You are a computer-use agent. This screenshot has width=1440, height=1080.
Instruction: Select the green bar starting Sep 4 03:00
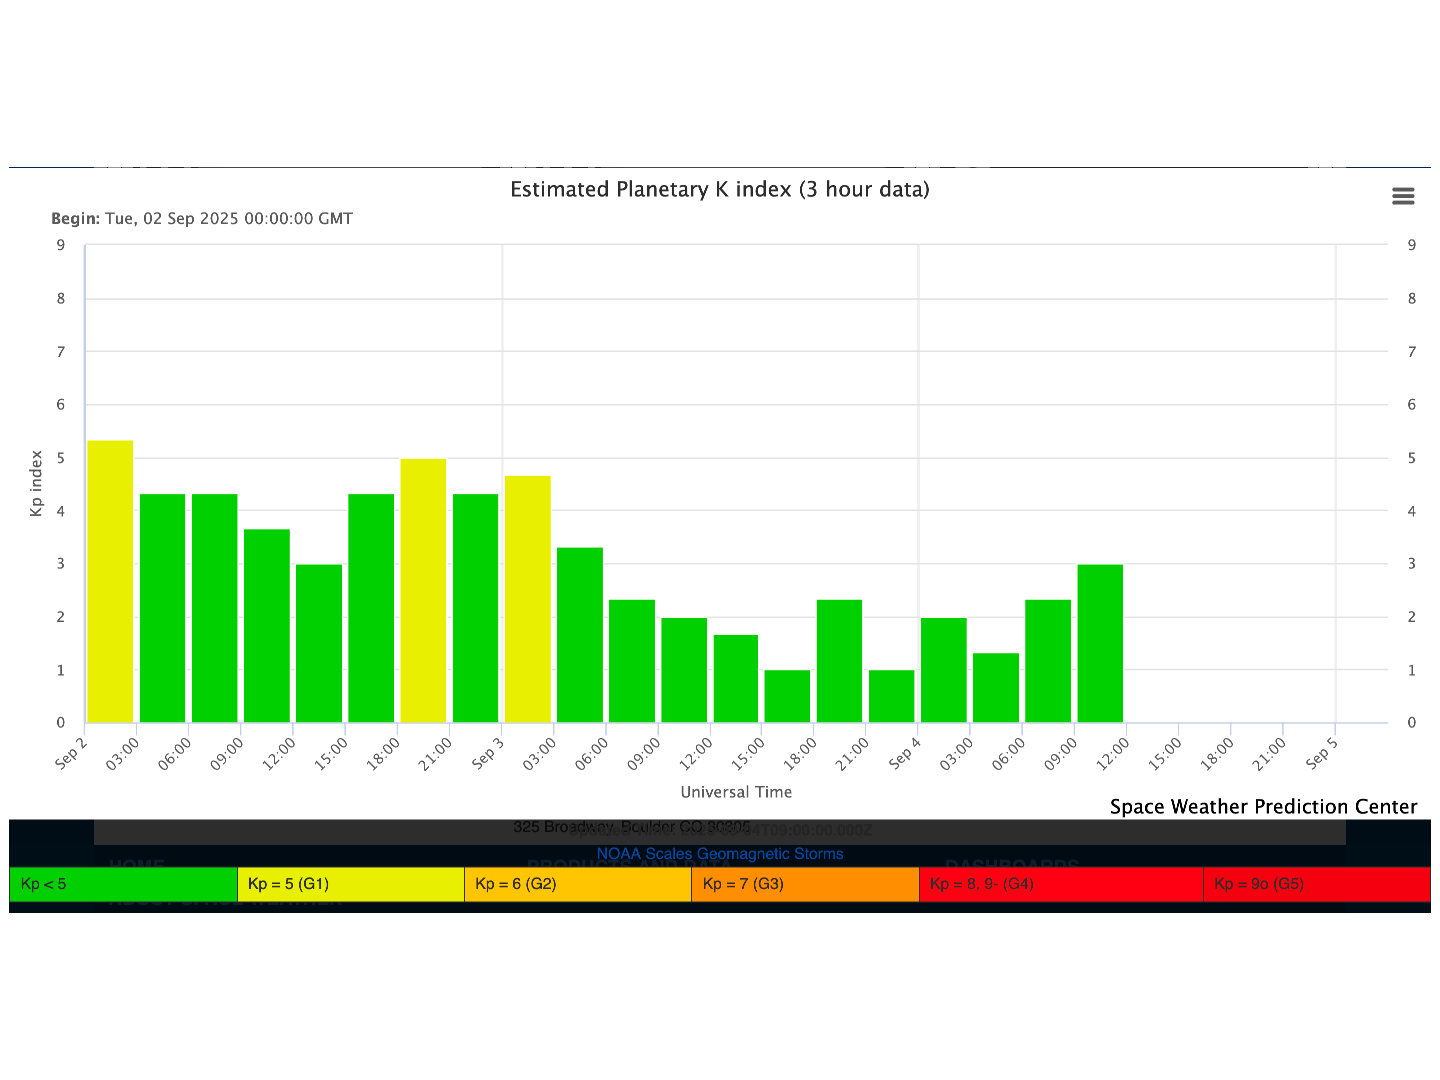click(x=996, y=687)
